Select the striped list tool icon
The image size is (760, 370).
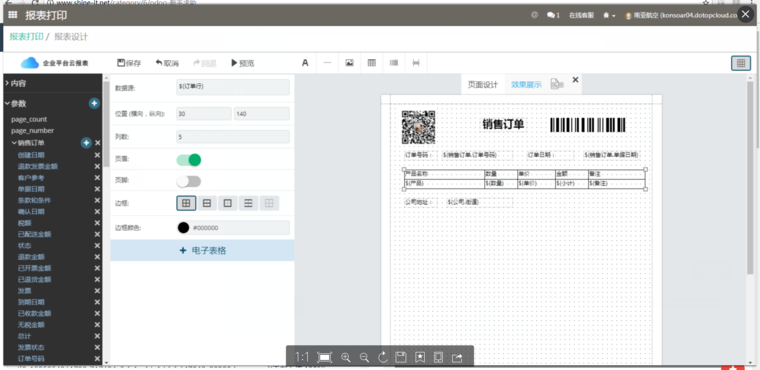pyautogui.click(x=394, y=63)
